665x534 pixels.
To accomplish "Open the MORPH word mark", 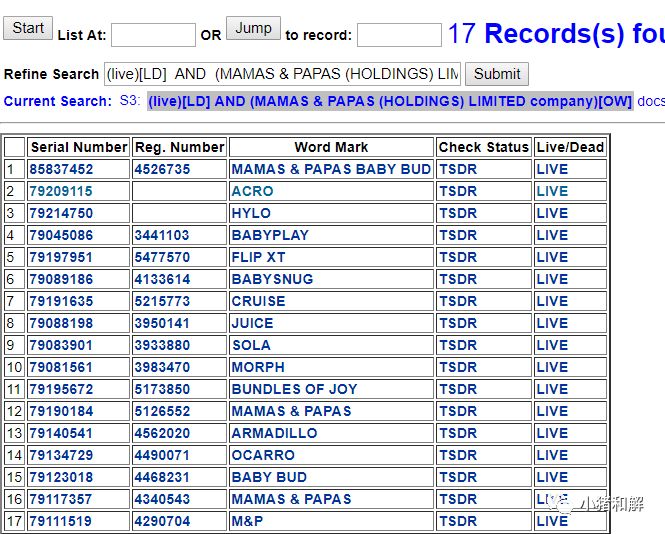I will pyautogui.click(x=258, y=367).
